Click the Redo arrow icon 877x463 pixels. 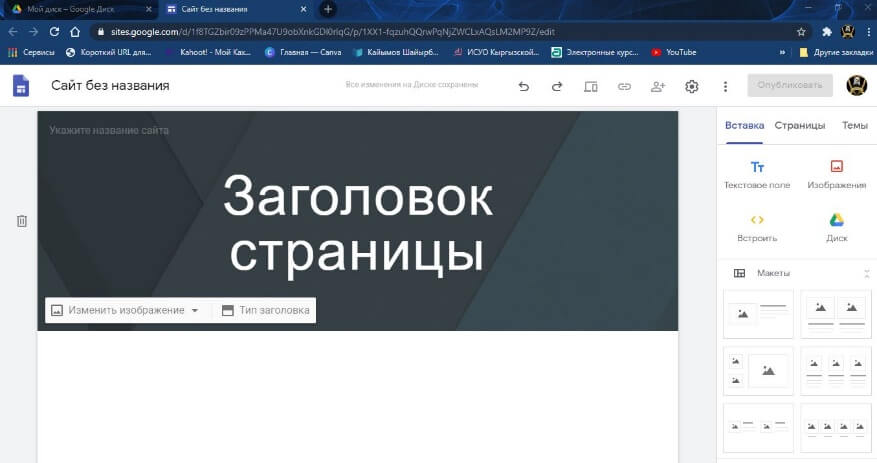(x=557, y=87)
